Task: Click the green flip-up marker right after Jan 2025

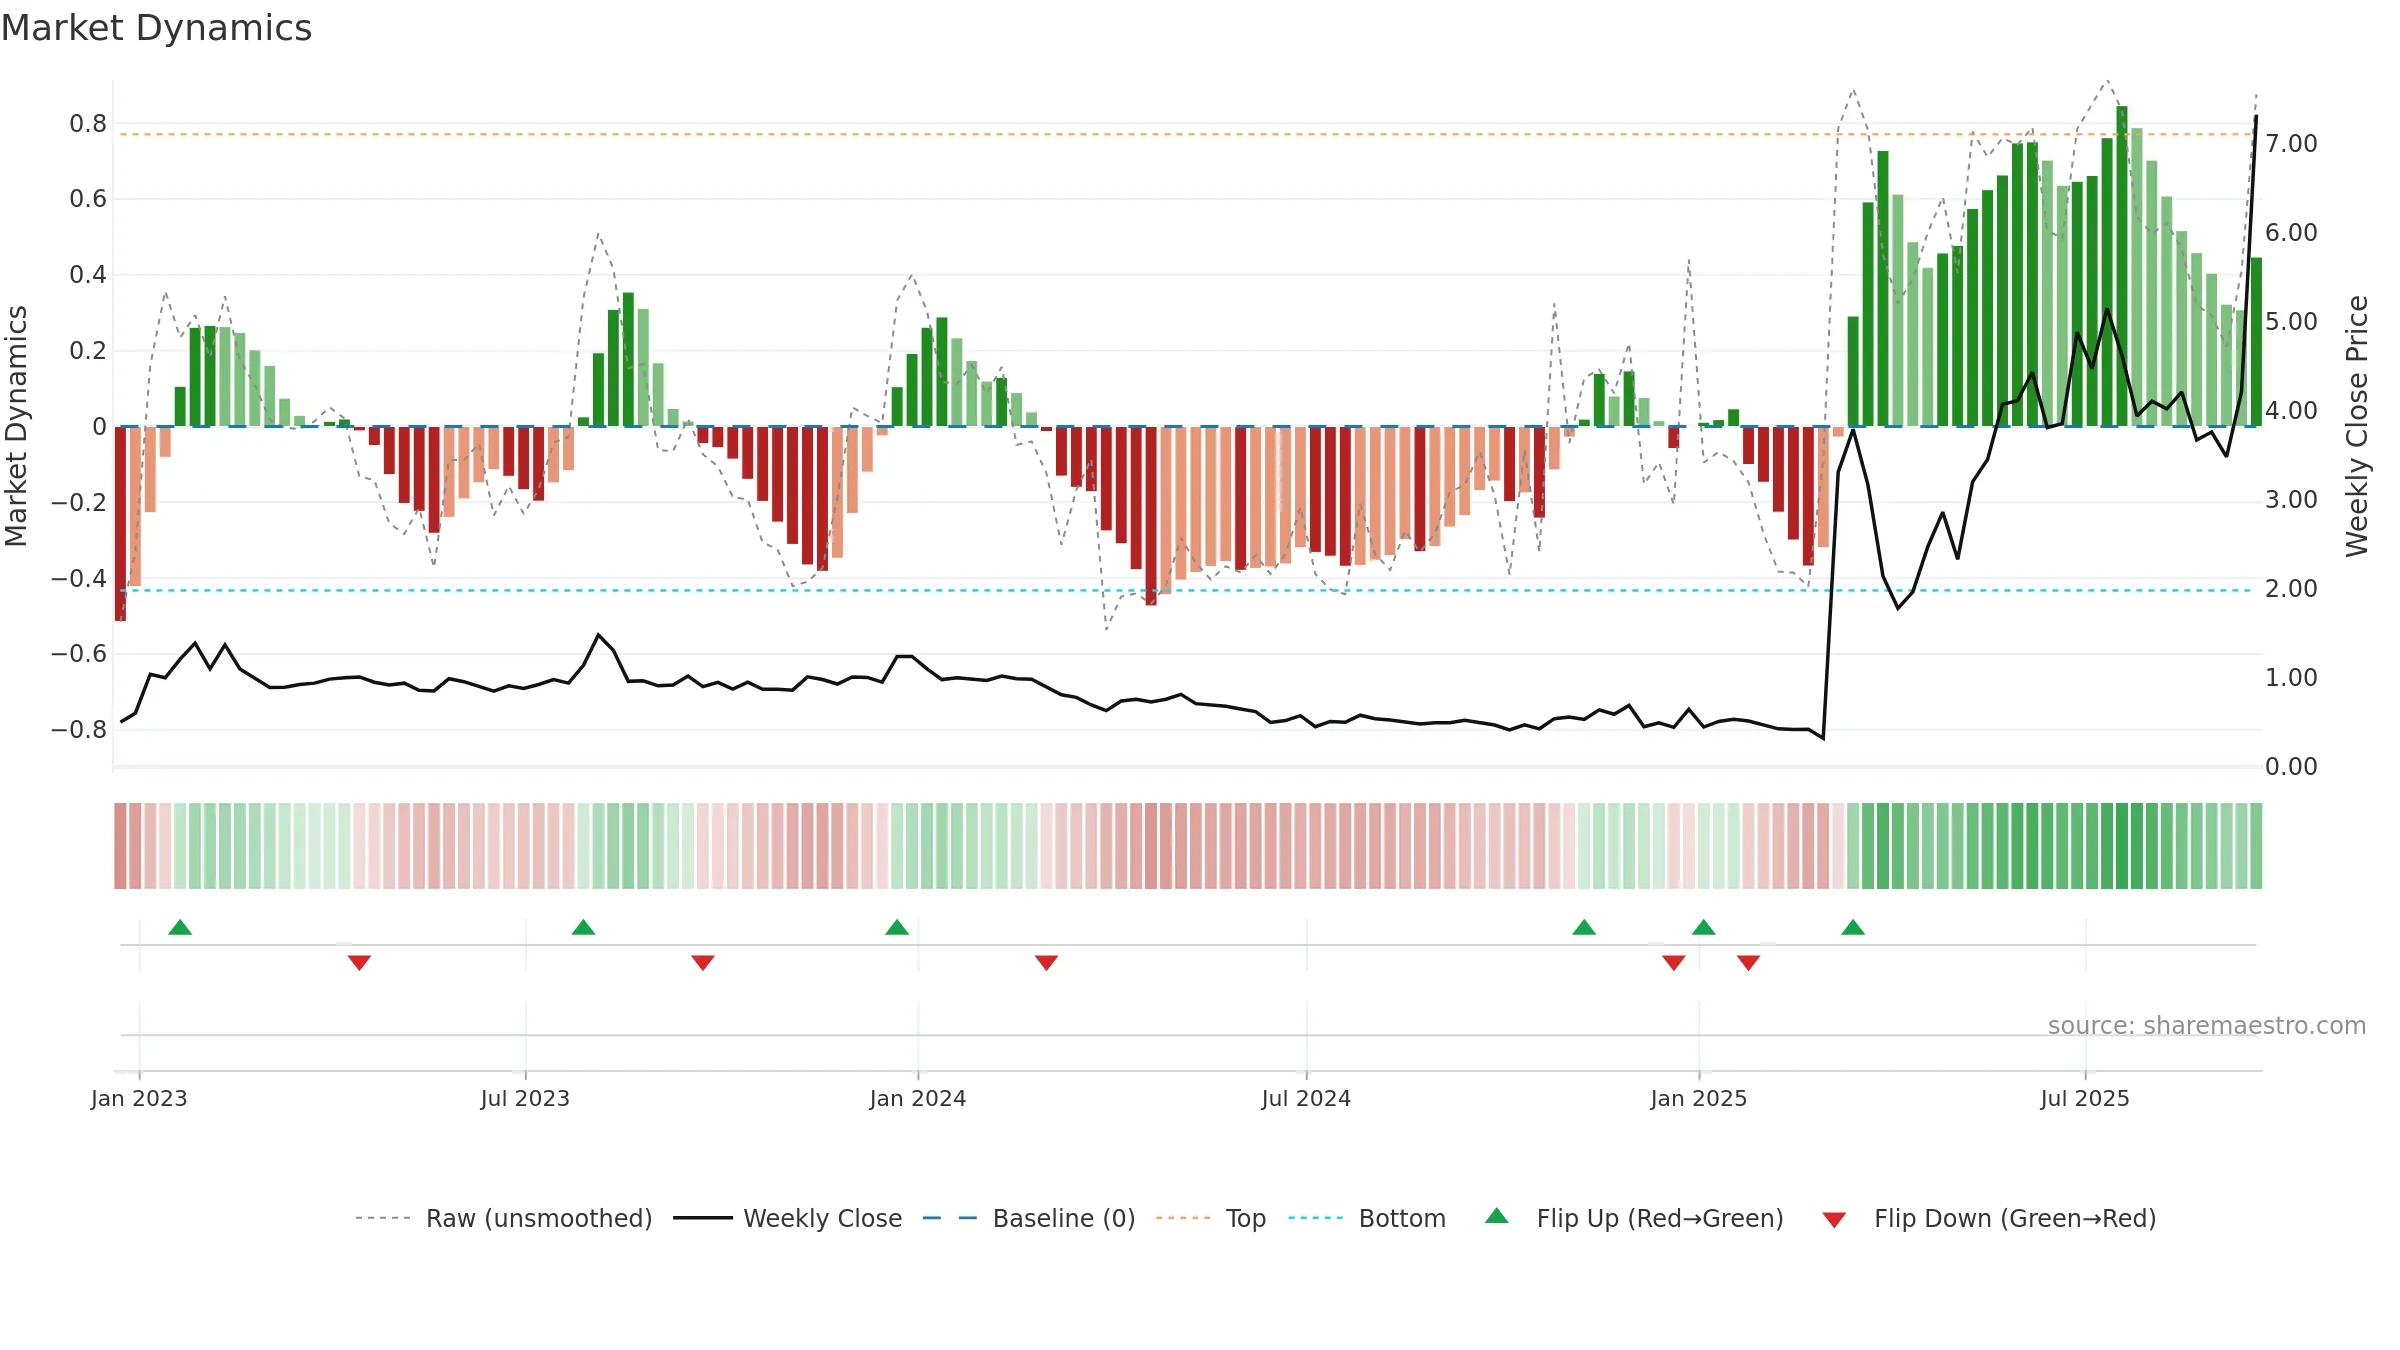Action: (x=1704, y=927)
